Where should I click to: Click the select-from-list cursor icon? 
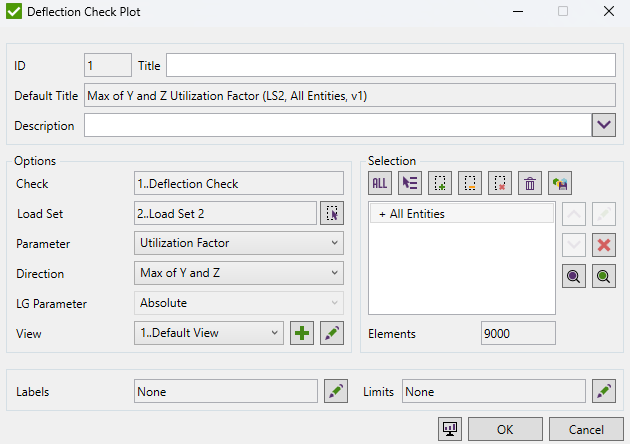[410, 182]
